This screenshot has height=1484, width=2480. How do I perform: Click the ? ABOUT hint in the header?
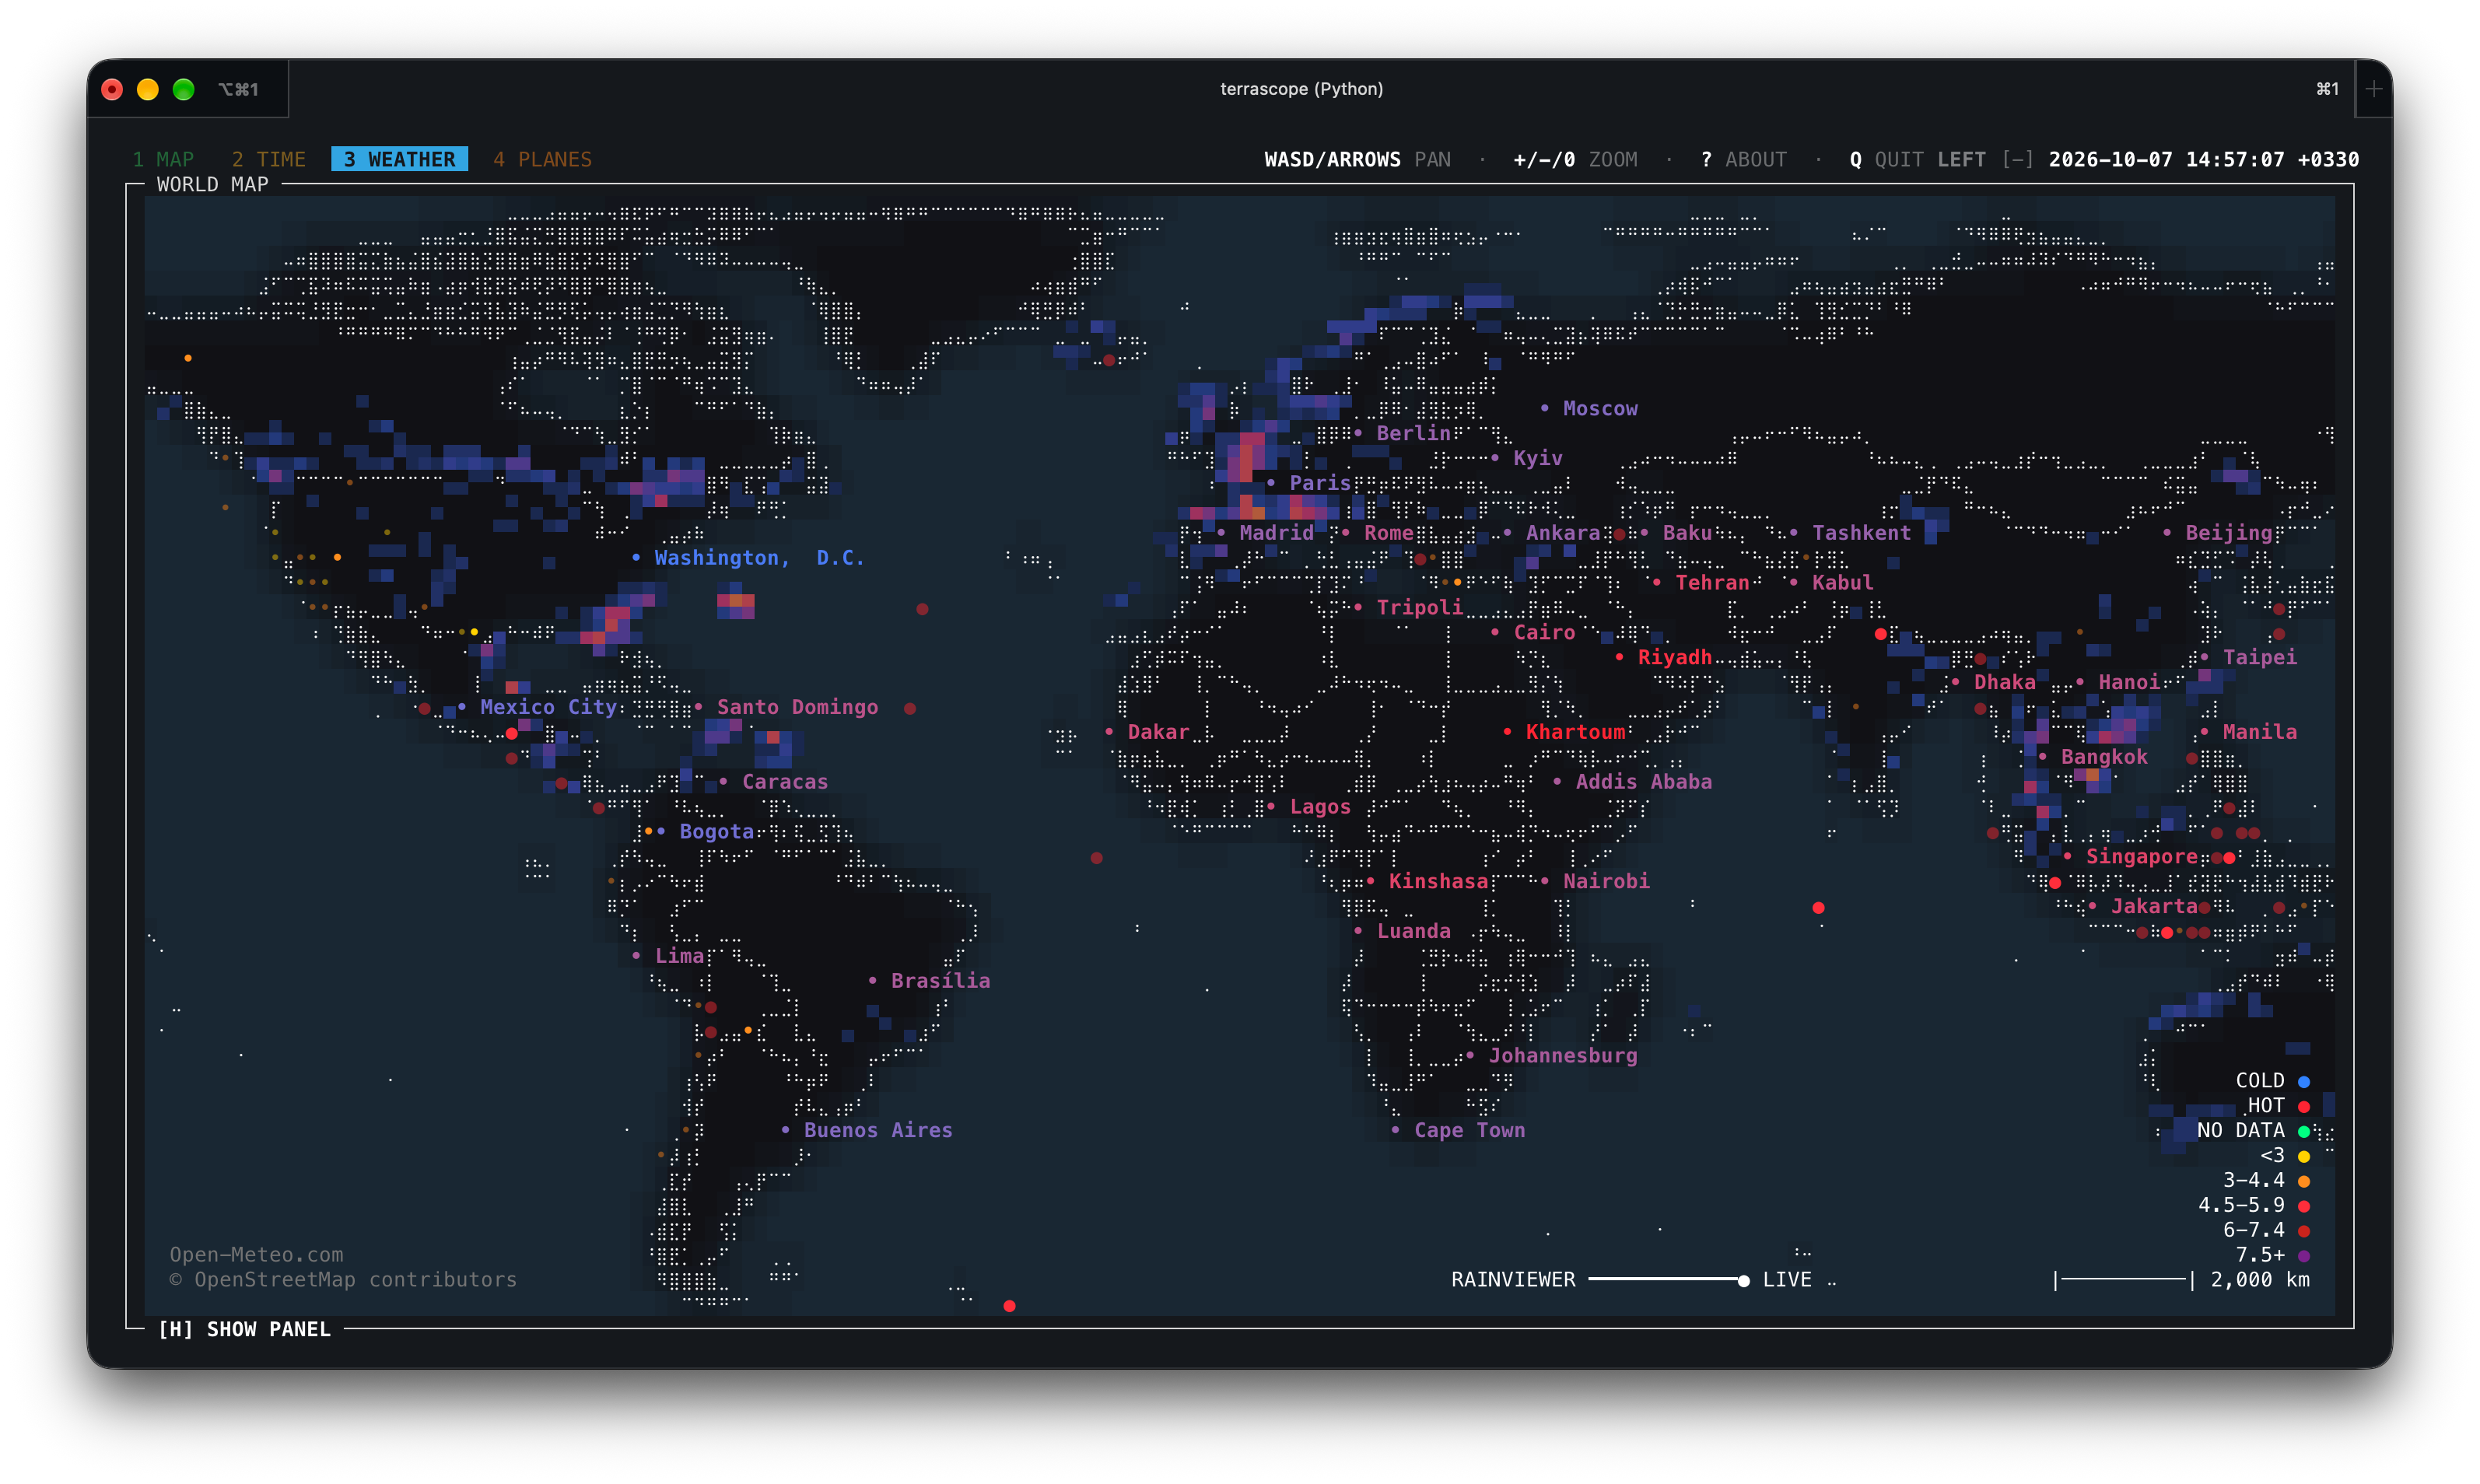pos(1743,159)
